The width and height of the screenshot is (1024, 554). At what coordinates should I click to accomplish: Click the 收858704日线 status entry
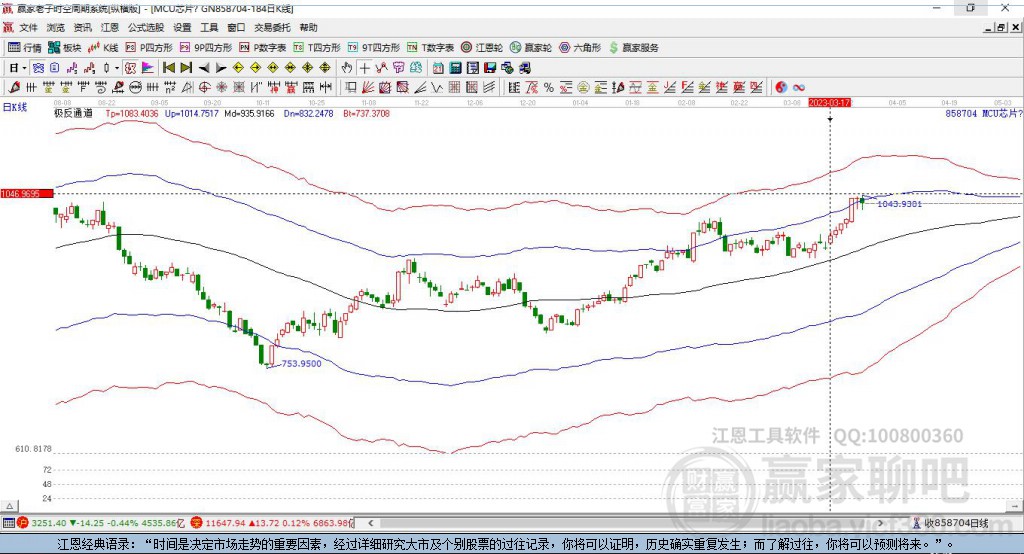point(950,523)
